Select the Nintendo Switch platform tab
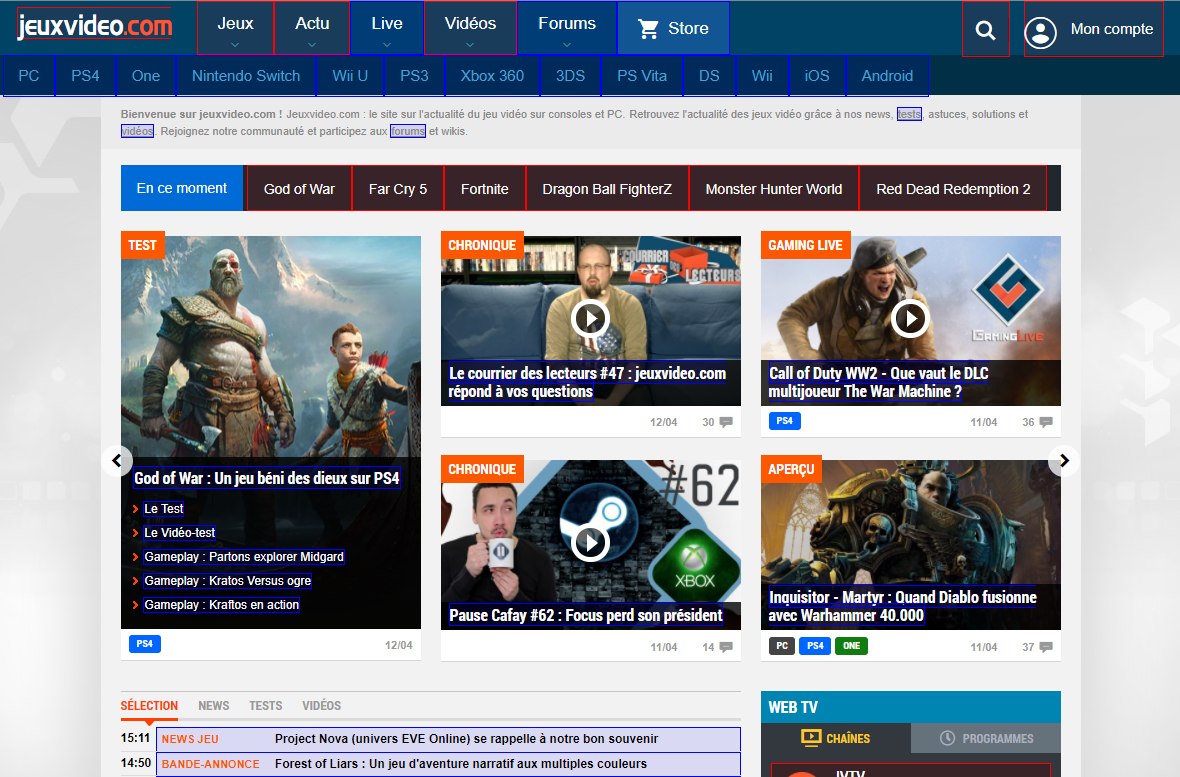The image size is (1180, 777). [x=246, y=75]
